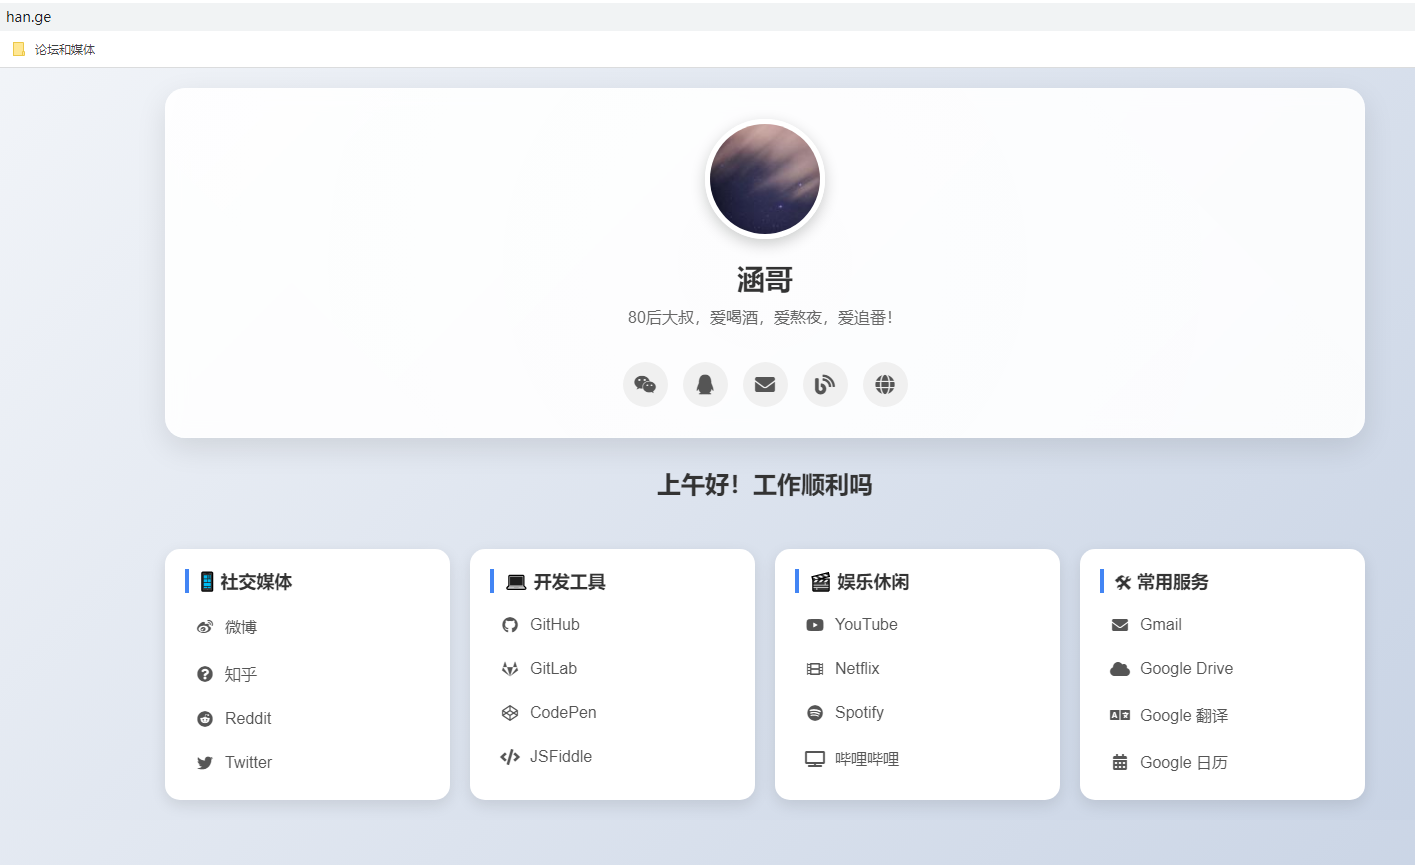Click the Zhihu question mark icon
Viewport: 1415px width, 865px height.
coord(205,674)
